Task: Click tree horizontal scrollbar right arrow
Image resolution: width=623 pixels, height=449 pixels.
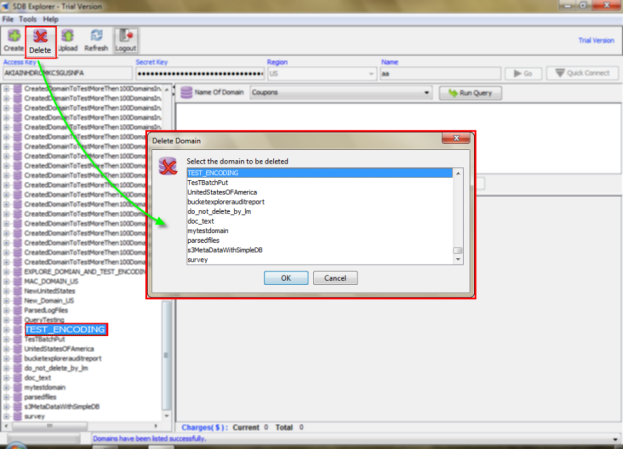Action: click(156, 426)
